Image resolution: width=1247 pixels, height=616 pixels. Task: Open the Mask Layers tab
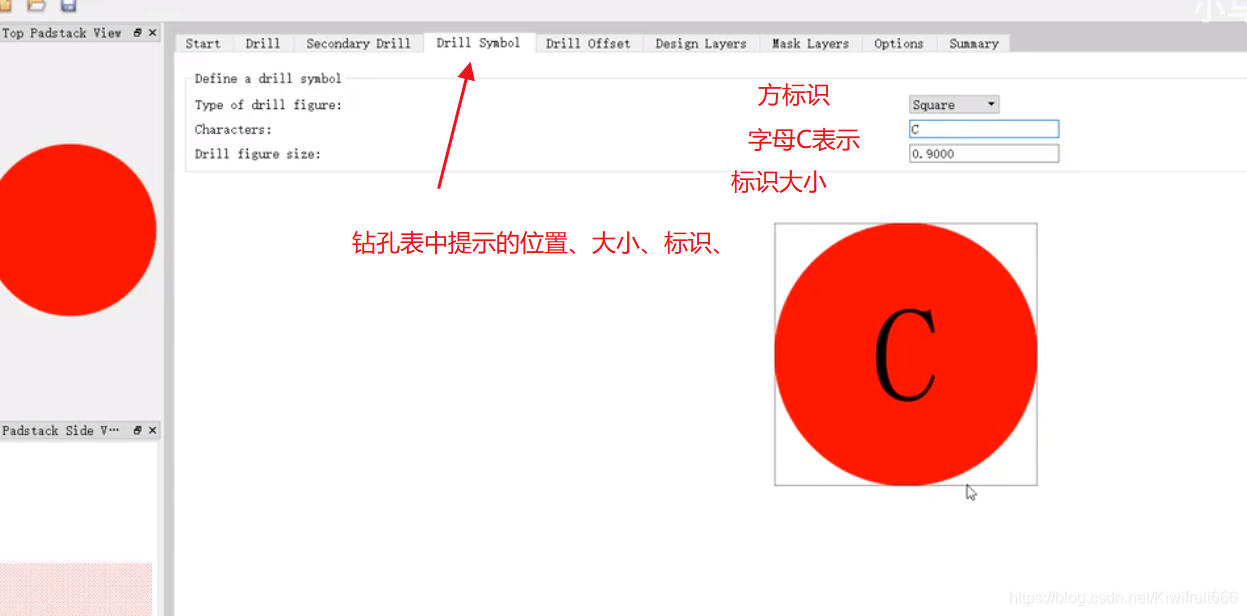click(810, 43)
